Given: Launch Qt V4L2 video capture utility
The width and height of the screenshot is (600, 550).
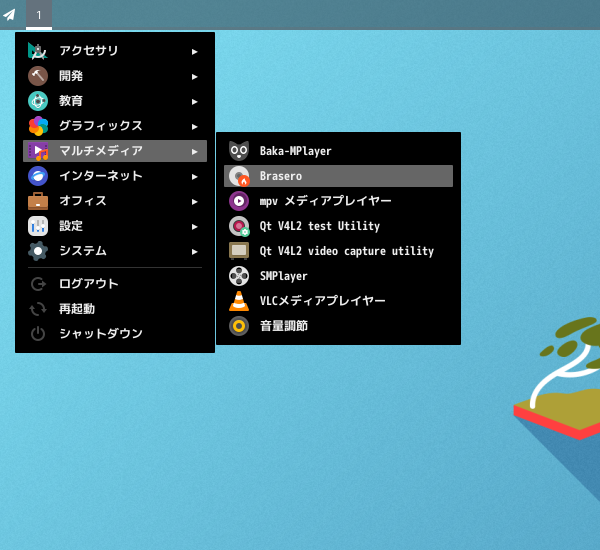Looking at the screenshot, I should click(x=338, y=251).
